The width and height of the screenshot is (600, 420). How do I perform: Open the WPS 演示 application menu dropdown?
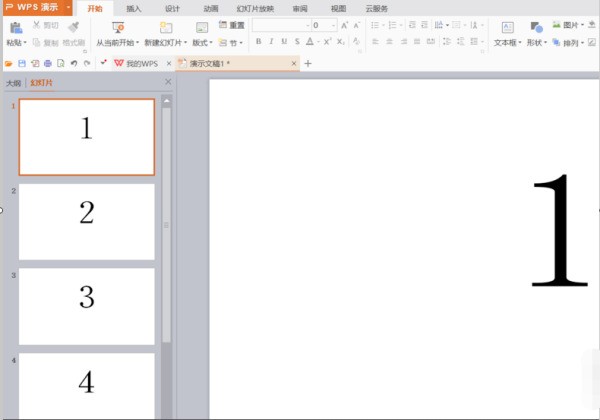click(x=68, y=7)
